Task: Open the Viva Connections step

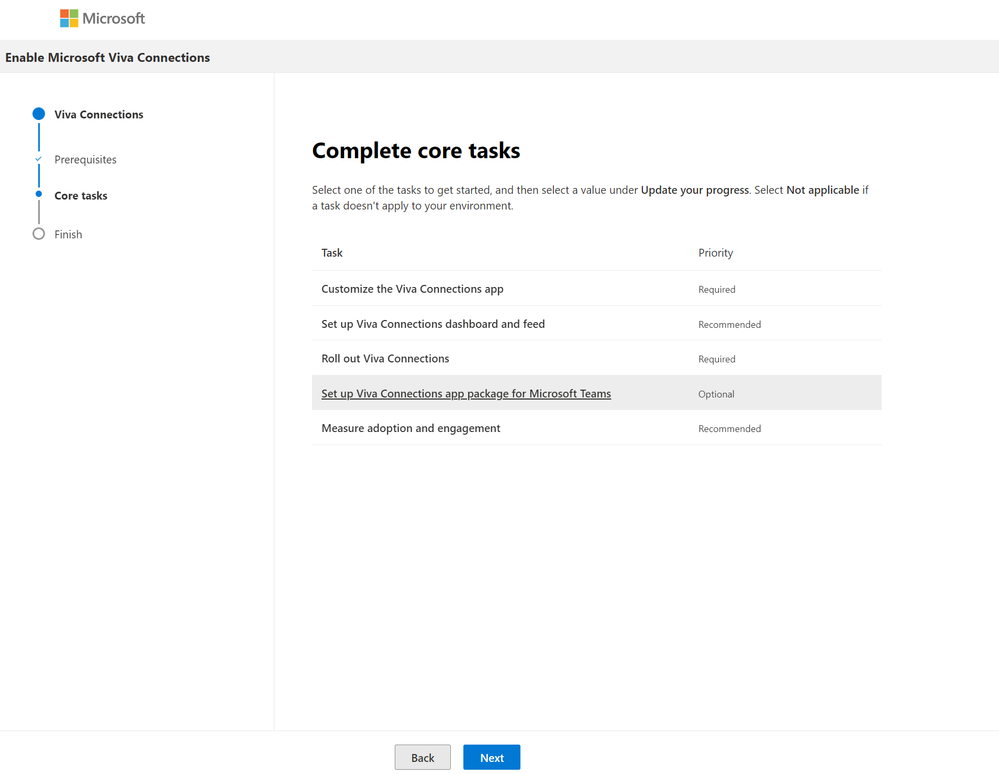Action: point(99,115)
